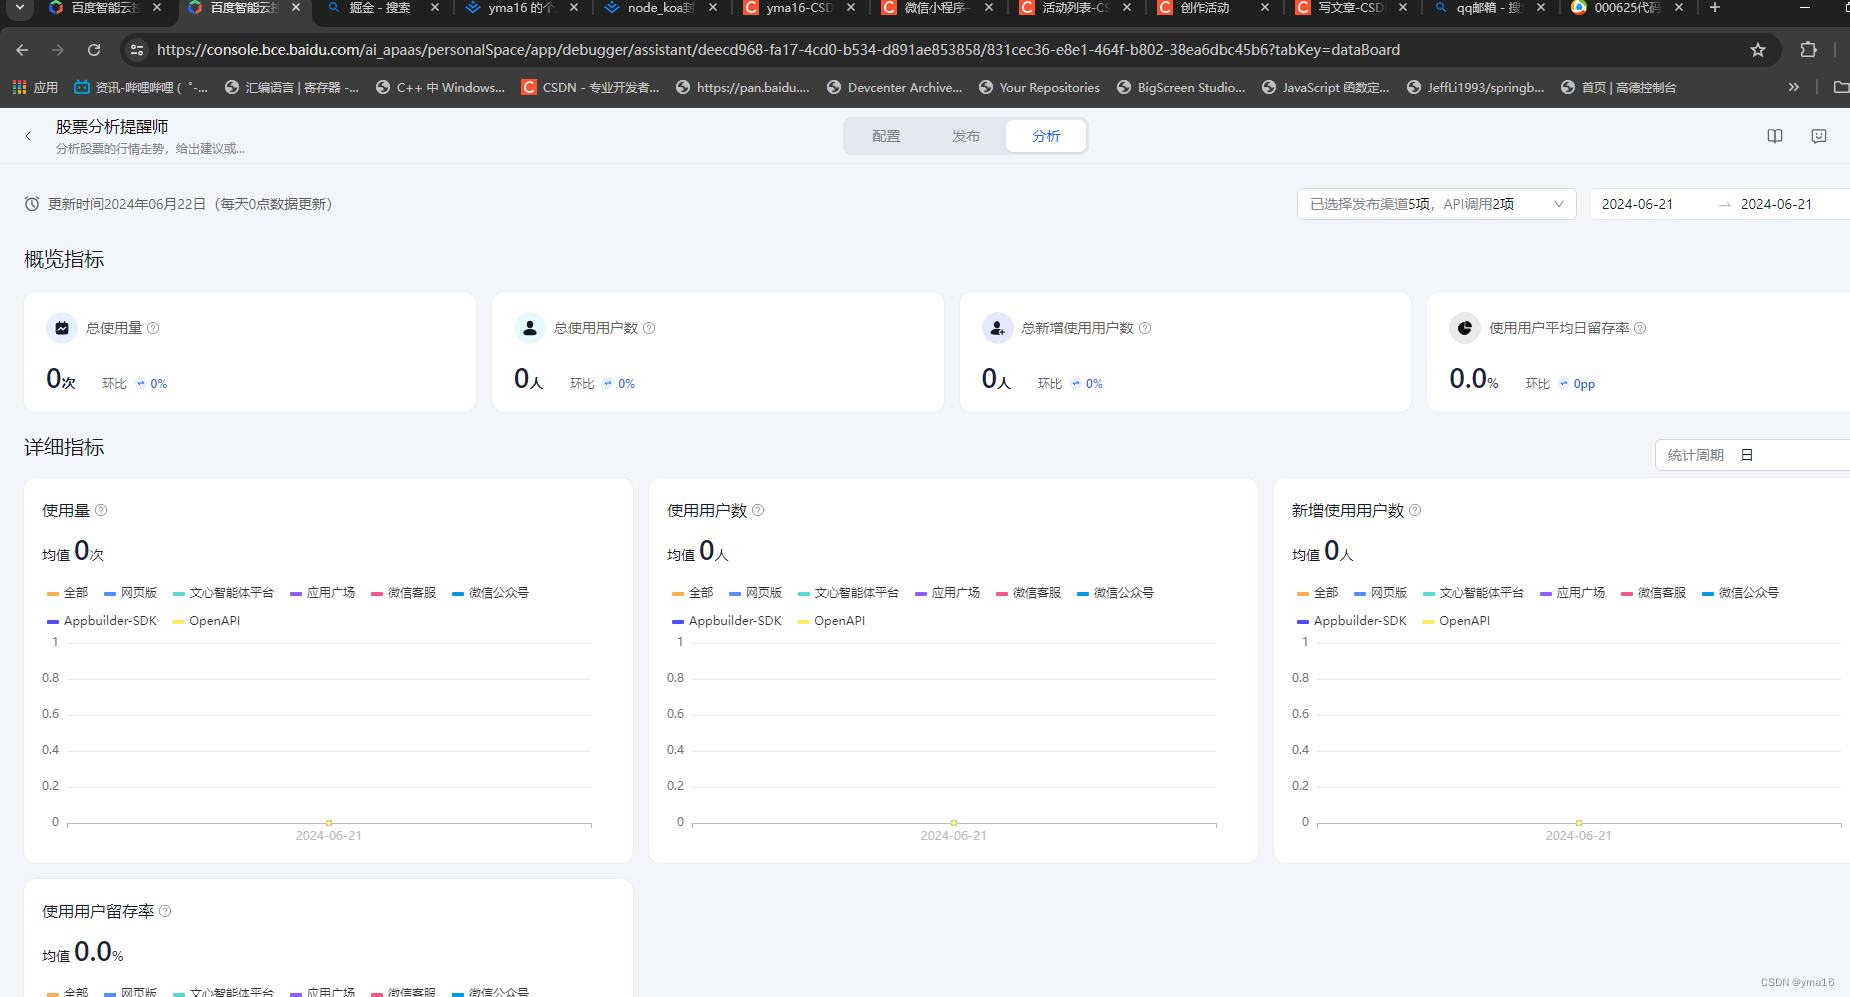
Task: Open feedback using the smiley chat icon
Action: point(1819,136)
